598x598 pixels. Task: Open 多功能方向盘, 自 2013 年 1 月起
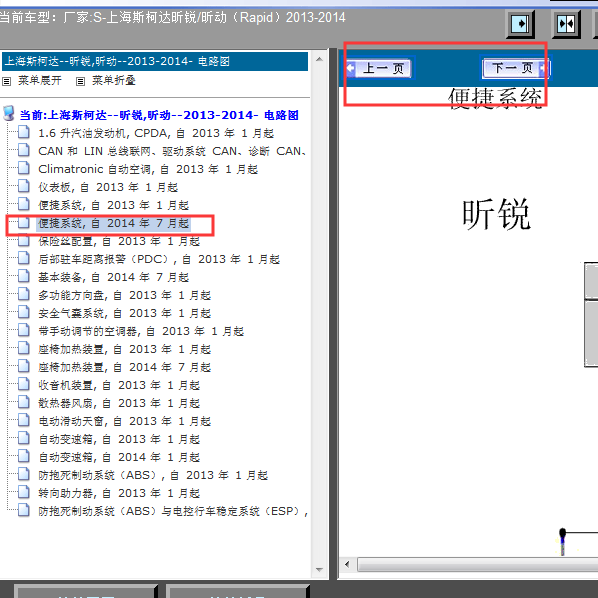(124, 295)
